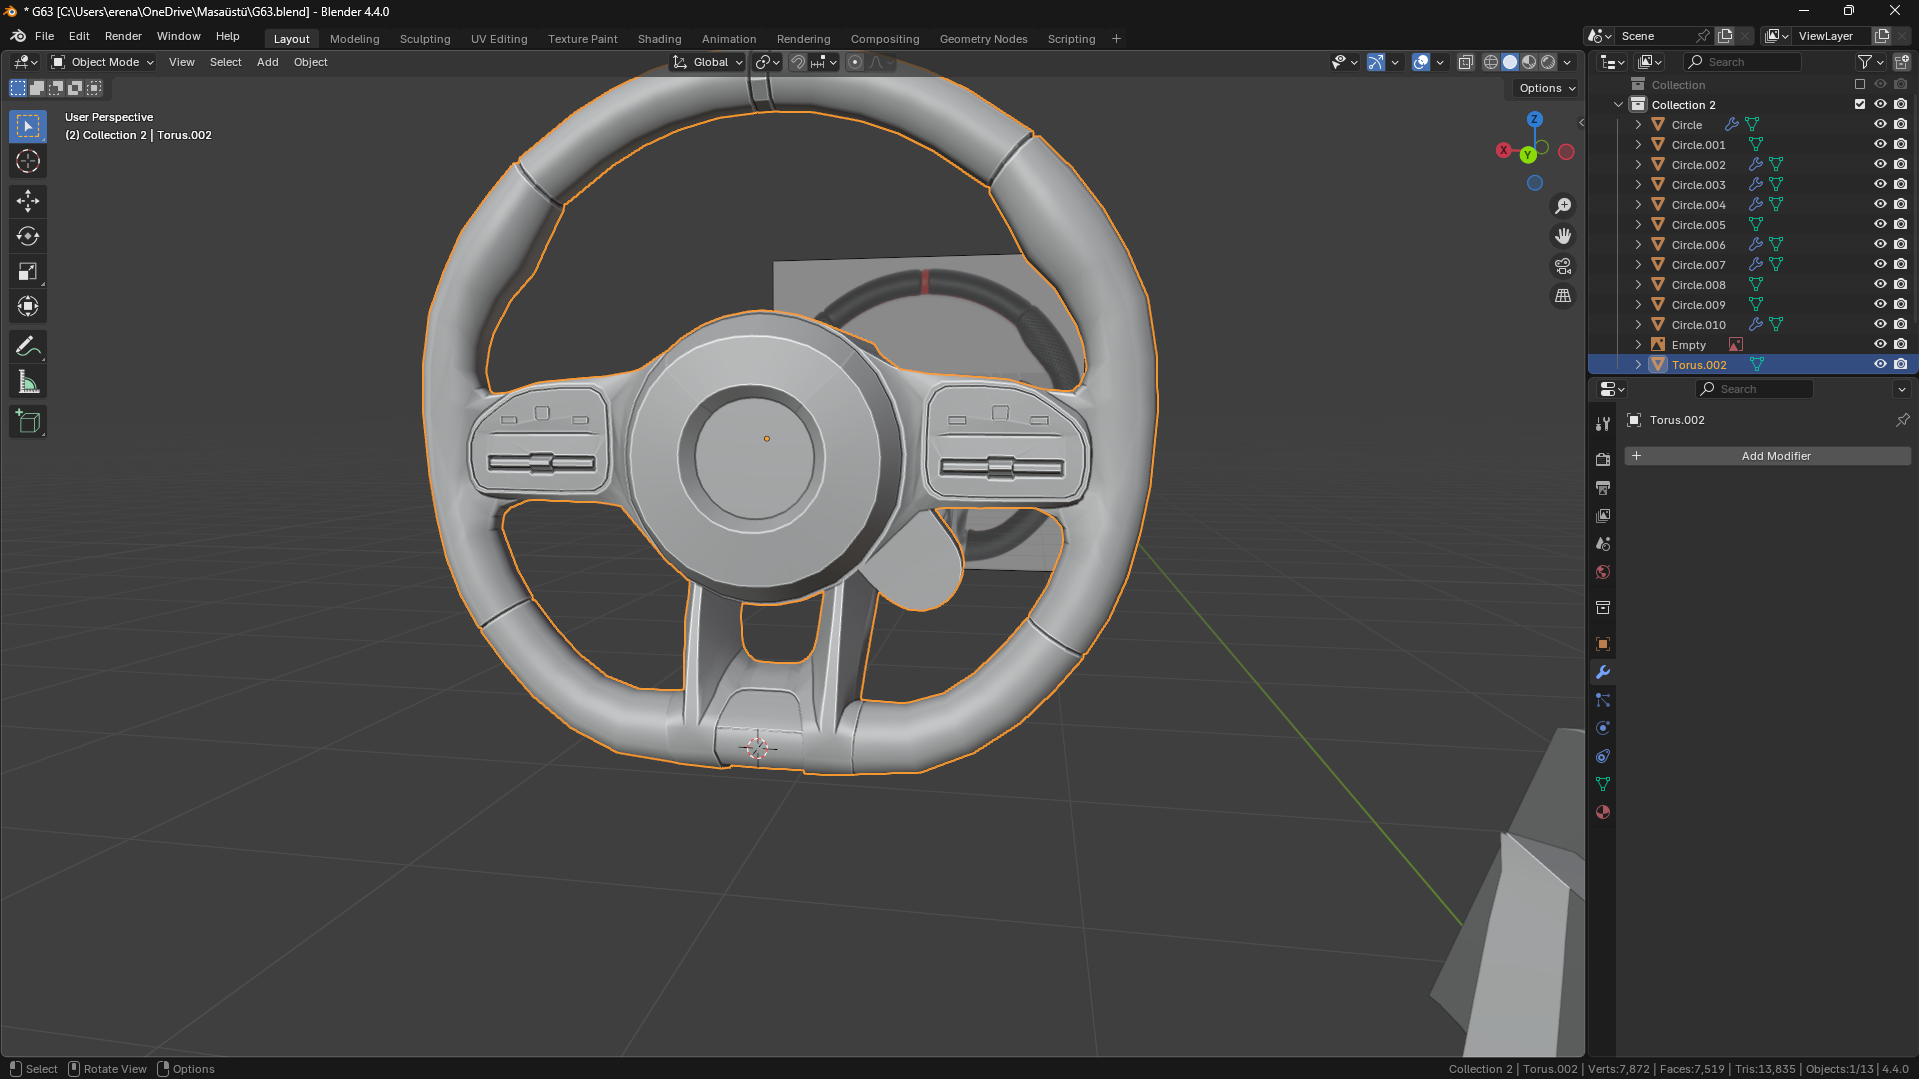Activate the Move tool

click(28, 201)
